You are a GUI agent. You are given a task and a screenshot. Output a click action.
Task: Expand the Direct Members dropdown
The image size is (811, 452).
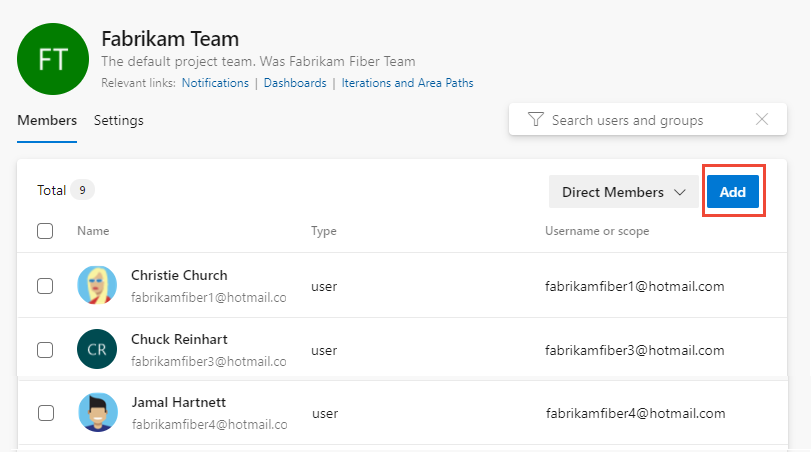tap(623, 192)
